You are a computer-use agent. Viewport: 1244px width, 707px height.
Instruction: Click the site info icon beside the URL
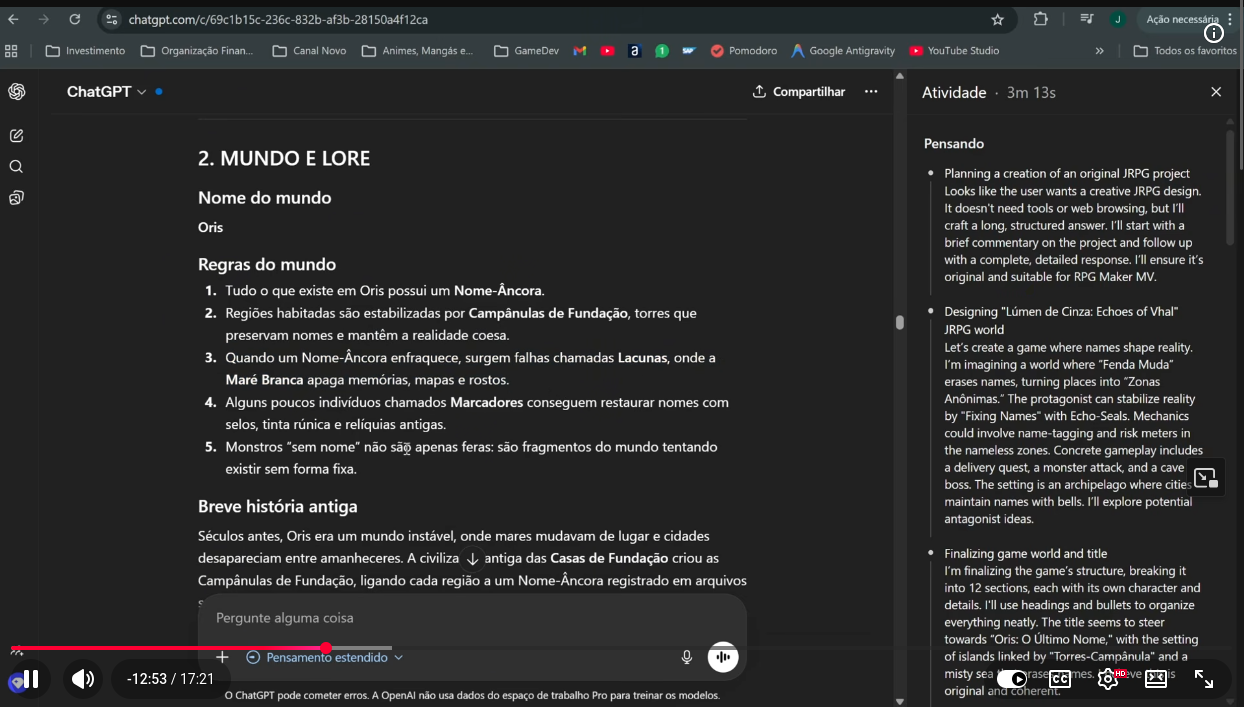[111, 19]
